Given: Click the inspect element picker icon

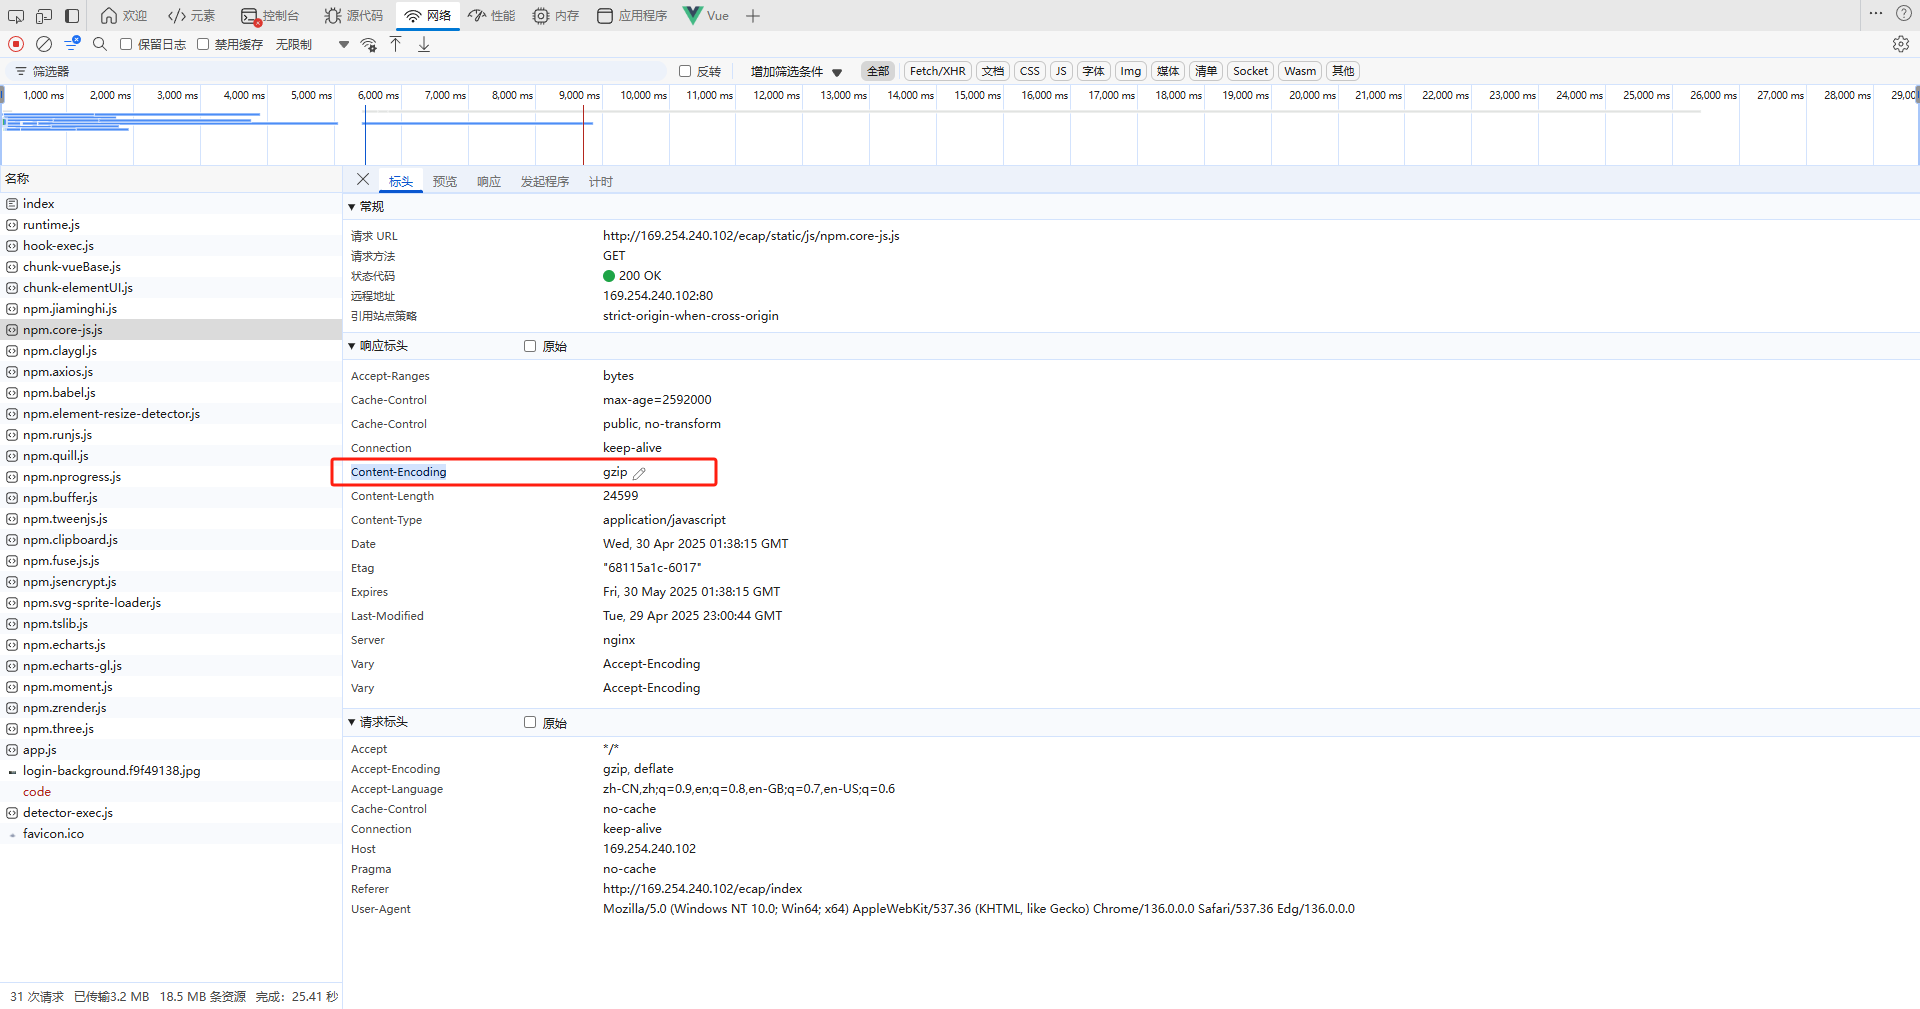Looking at the screenshot, I should point(16,16).
